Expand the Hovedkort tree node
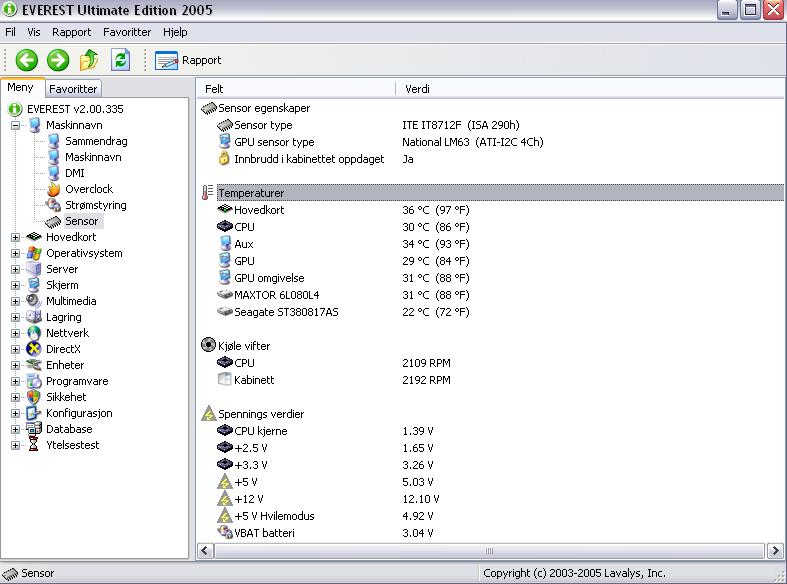 16,237
